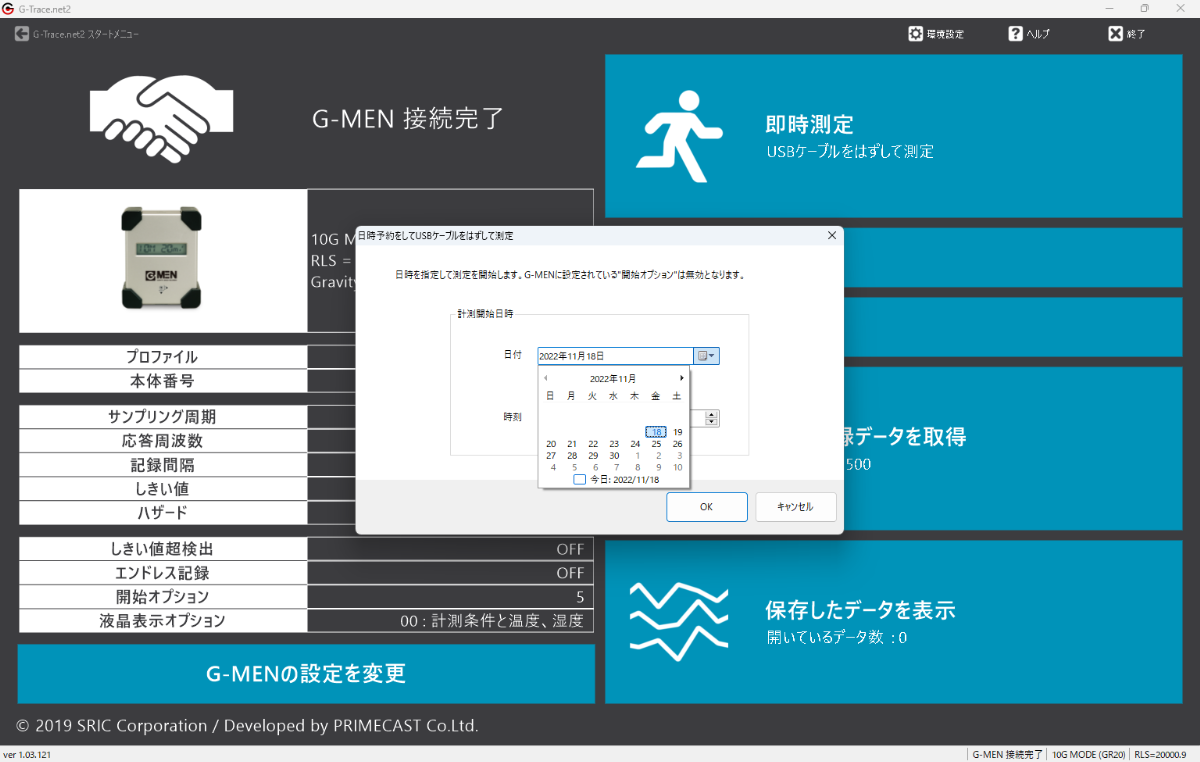Go to previous month in calendar
Screen dimensions: 1200x762
tap(545, 378)
